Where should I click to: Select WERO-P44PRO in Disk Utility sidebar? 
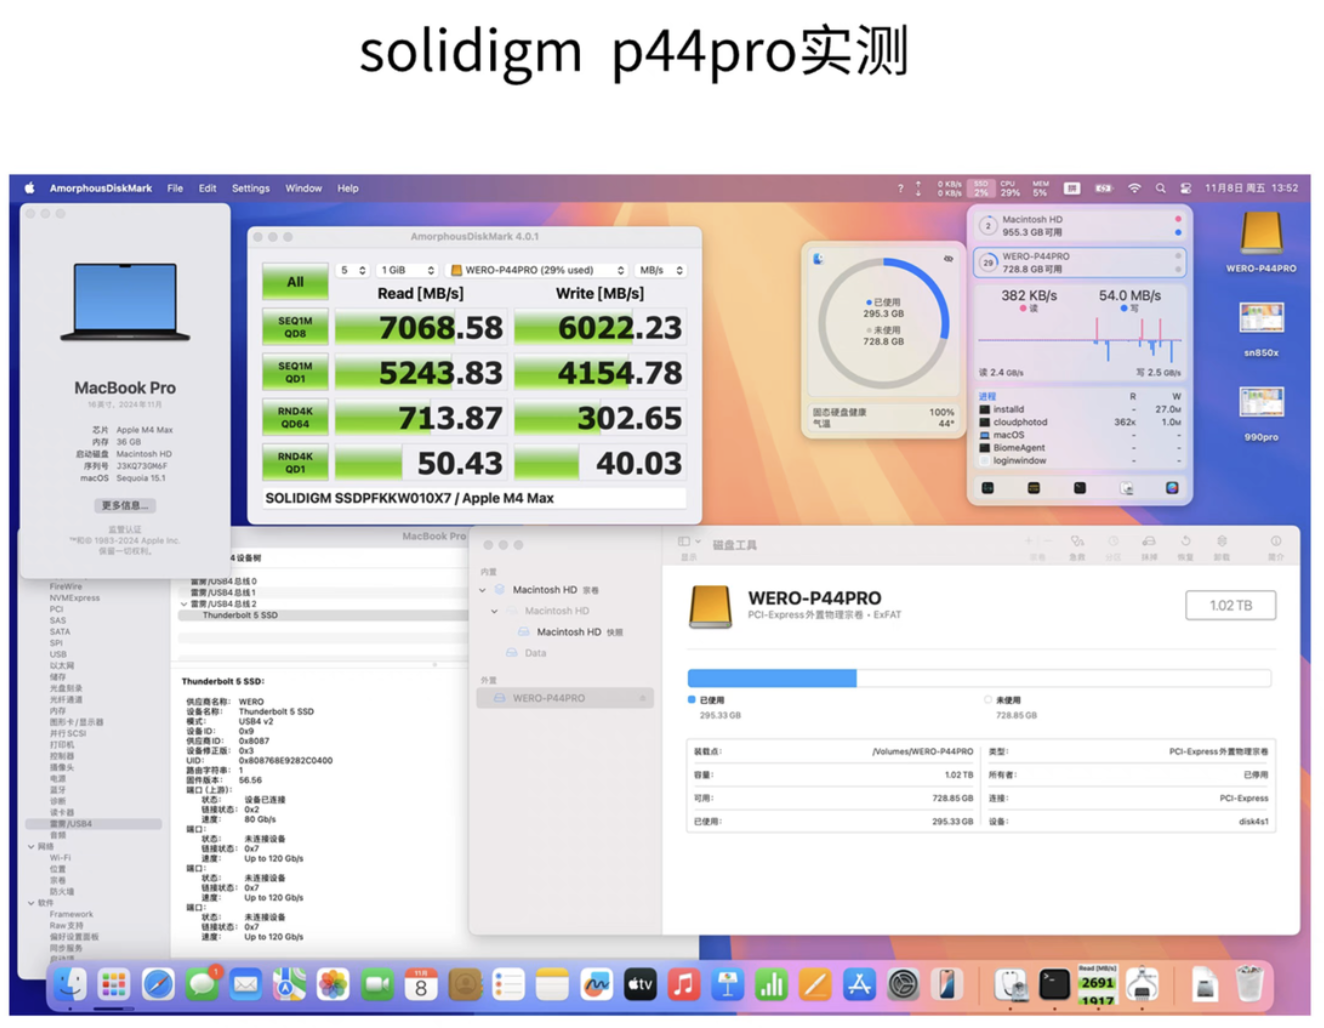566,698
